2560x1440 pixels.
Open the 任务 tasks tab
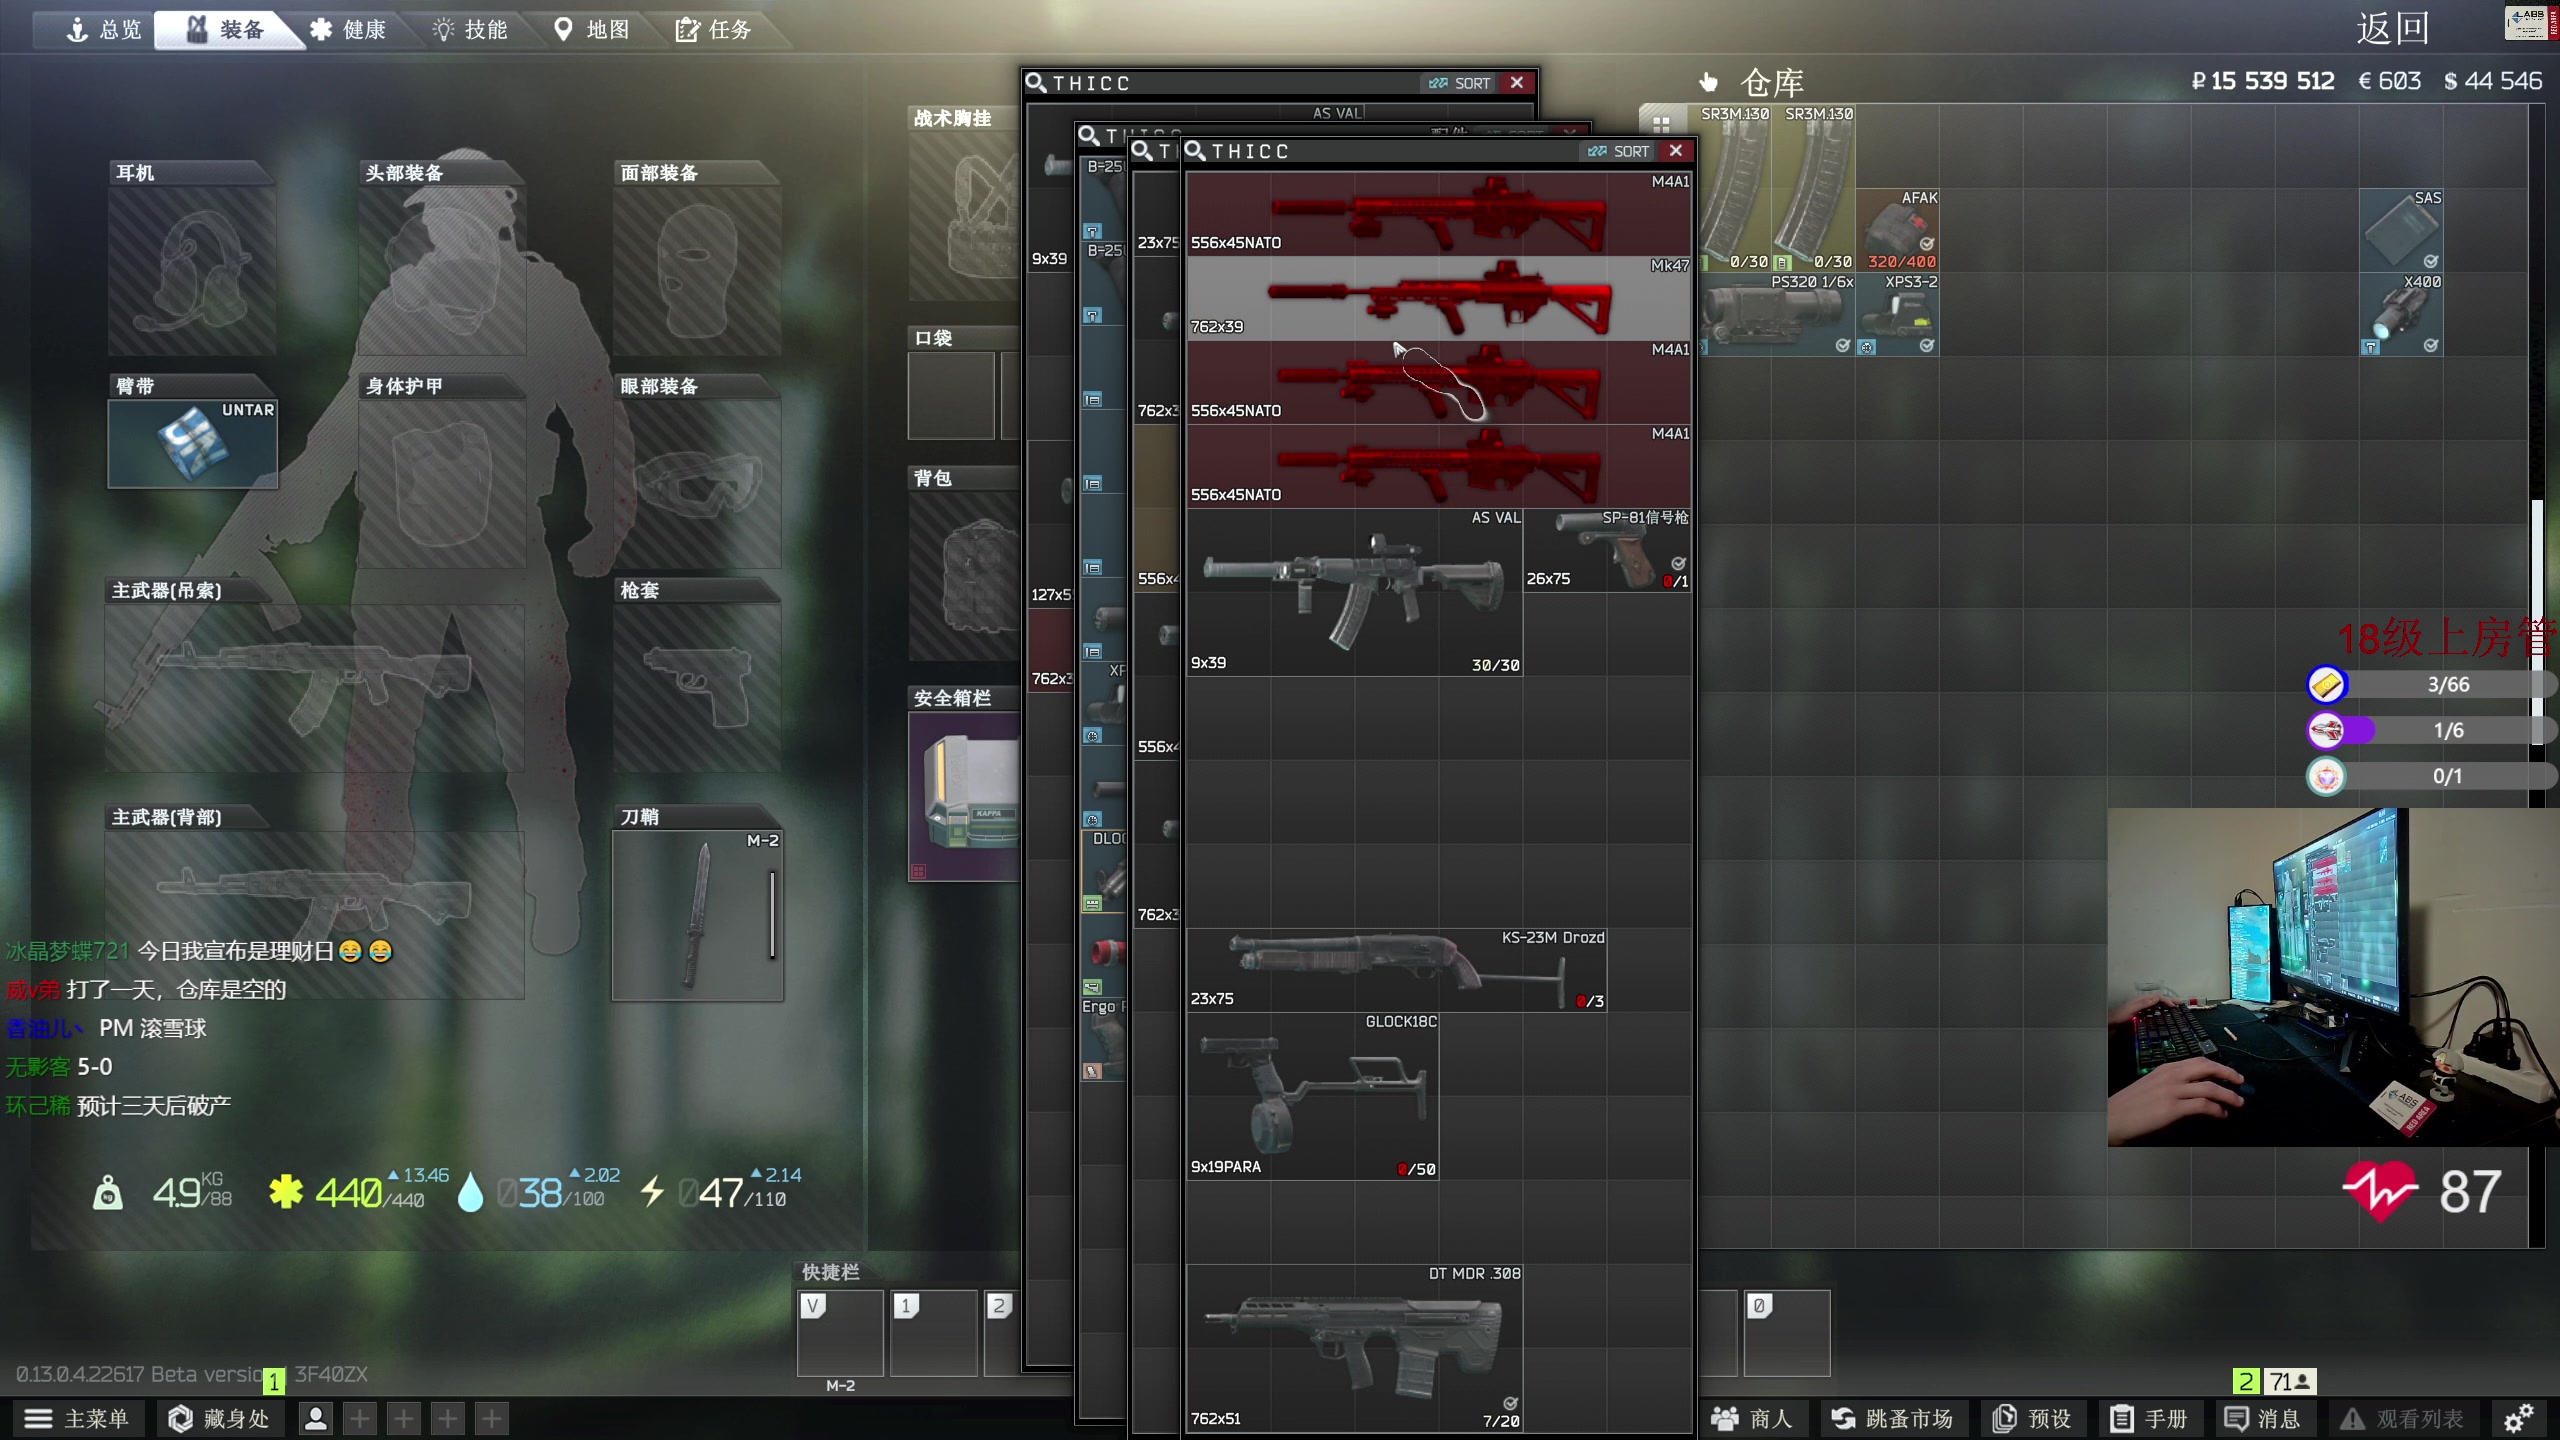pos(714,30)
